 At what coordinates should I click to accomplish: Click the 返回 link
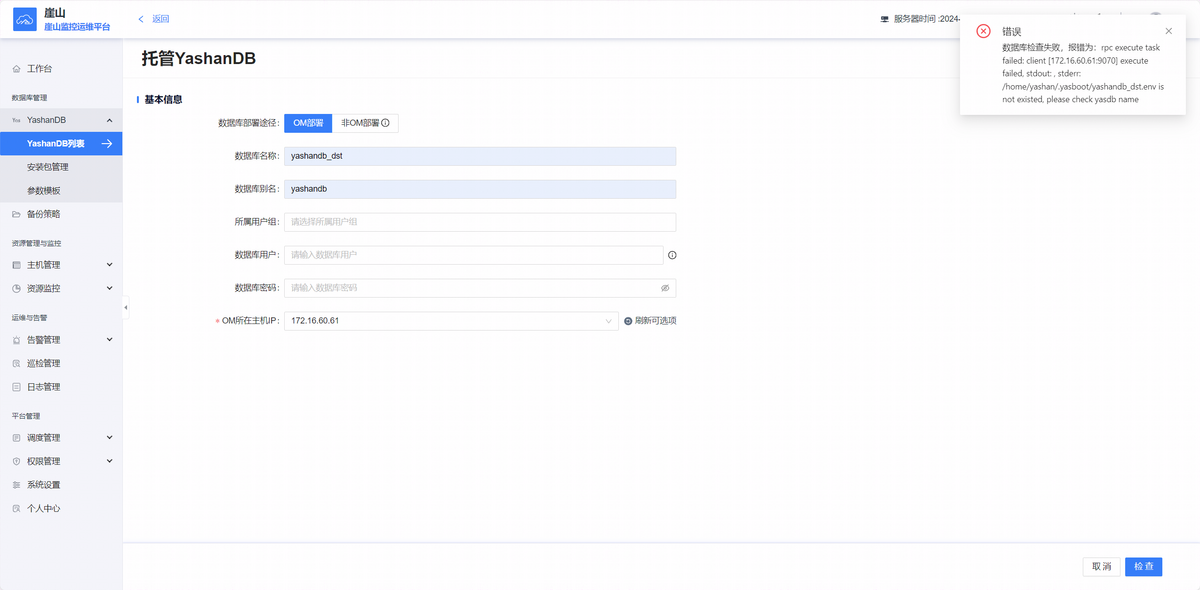(160, 19)
